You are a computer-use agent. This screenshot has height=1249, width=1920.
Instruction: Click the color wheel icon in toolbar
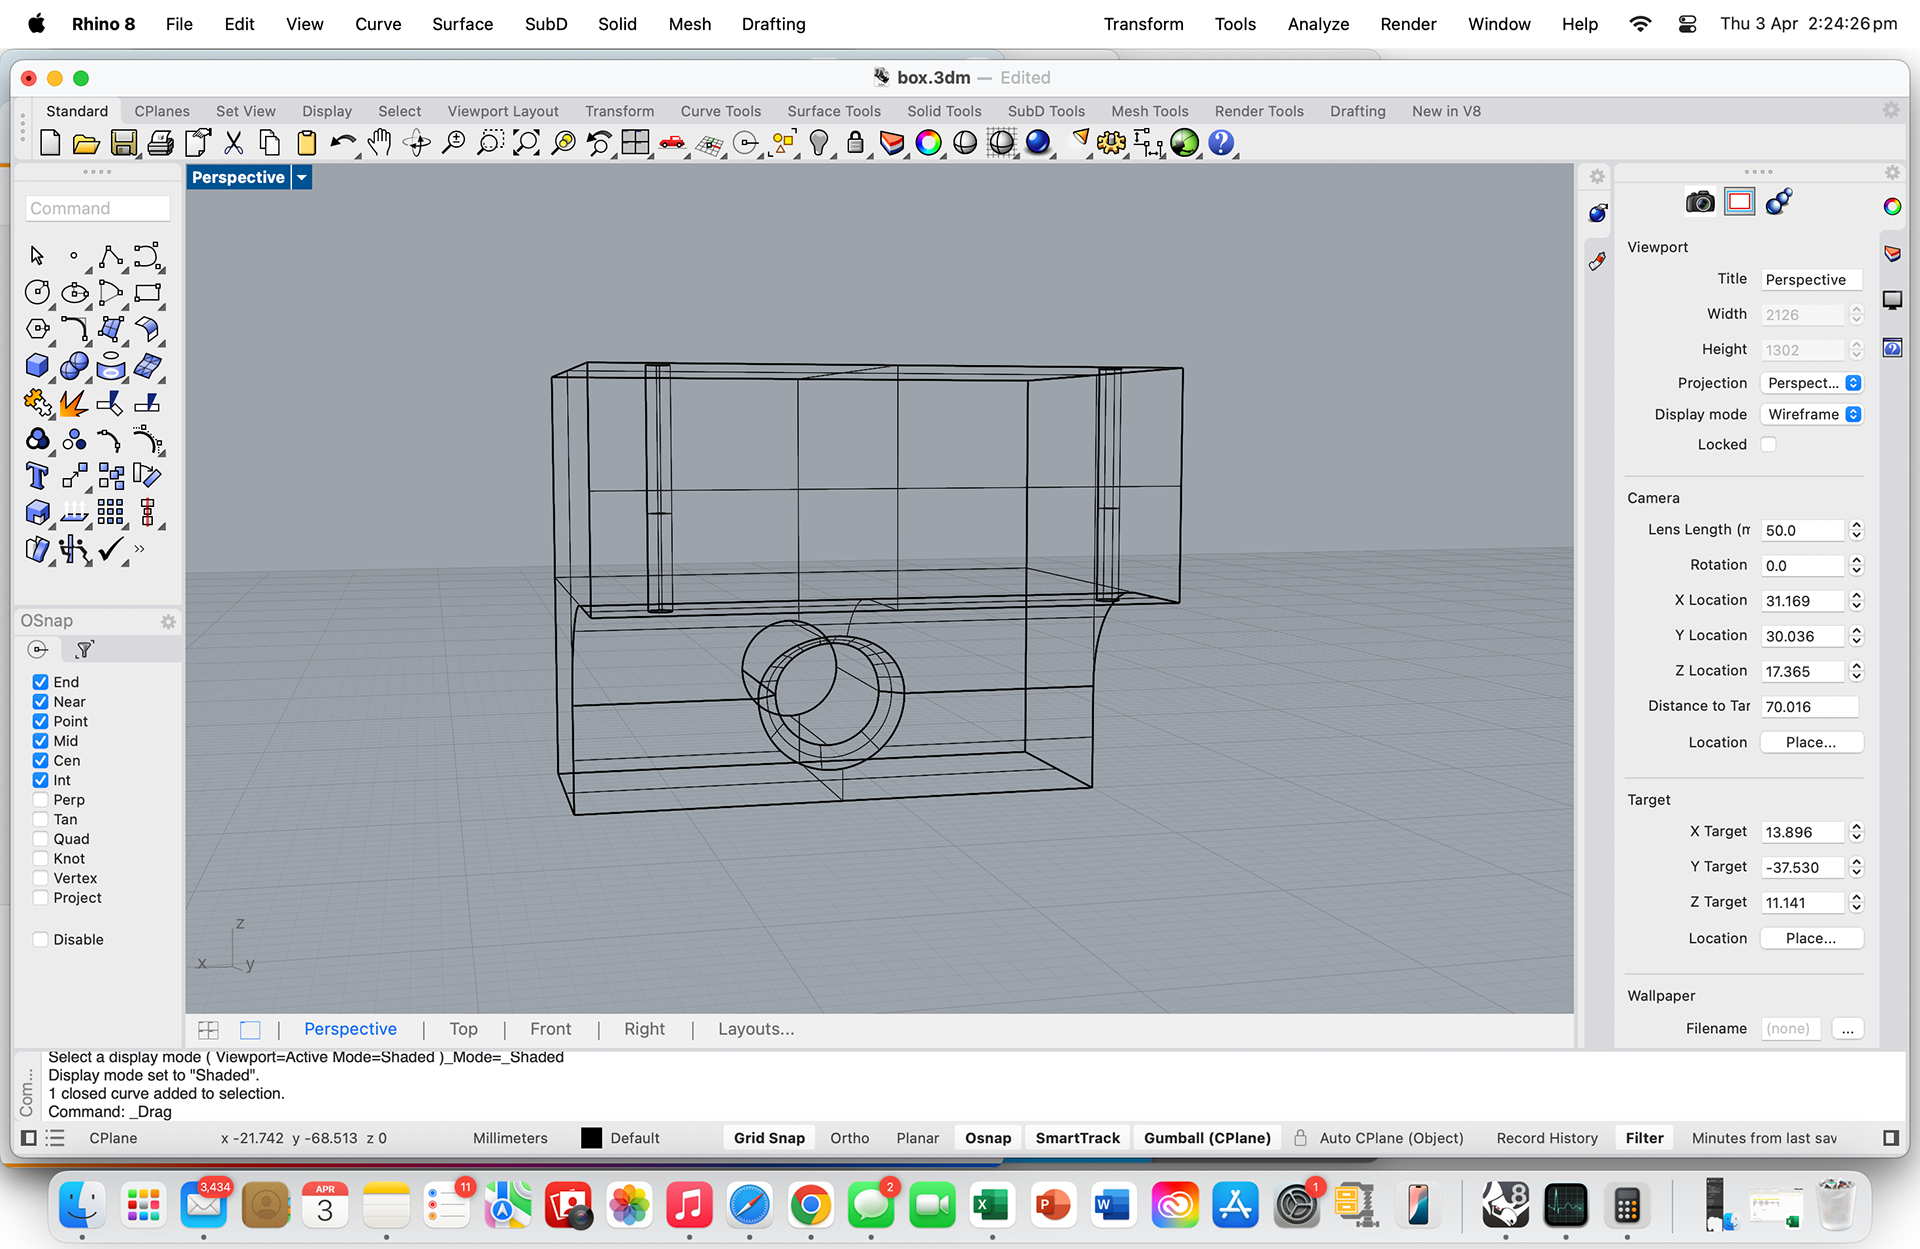tap(928, 143)
